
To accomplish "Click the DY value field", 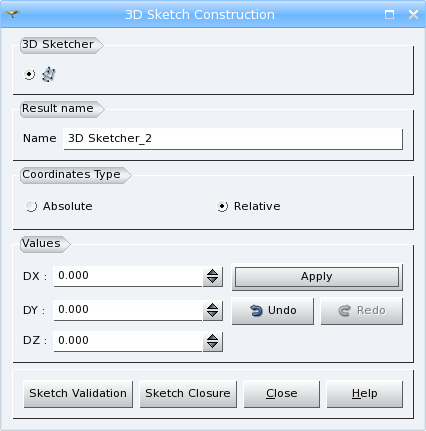I will click(x=128, y=310).
